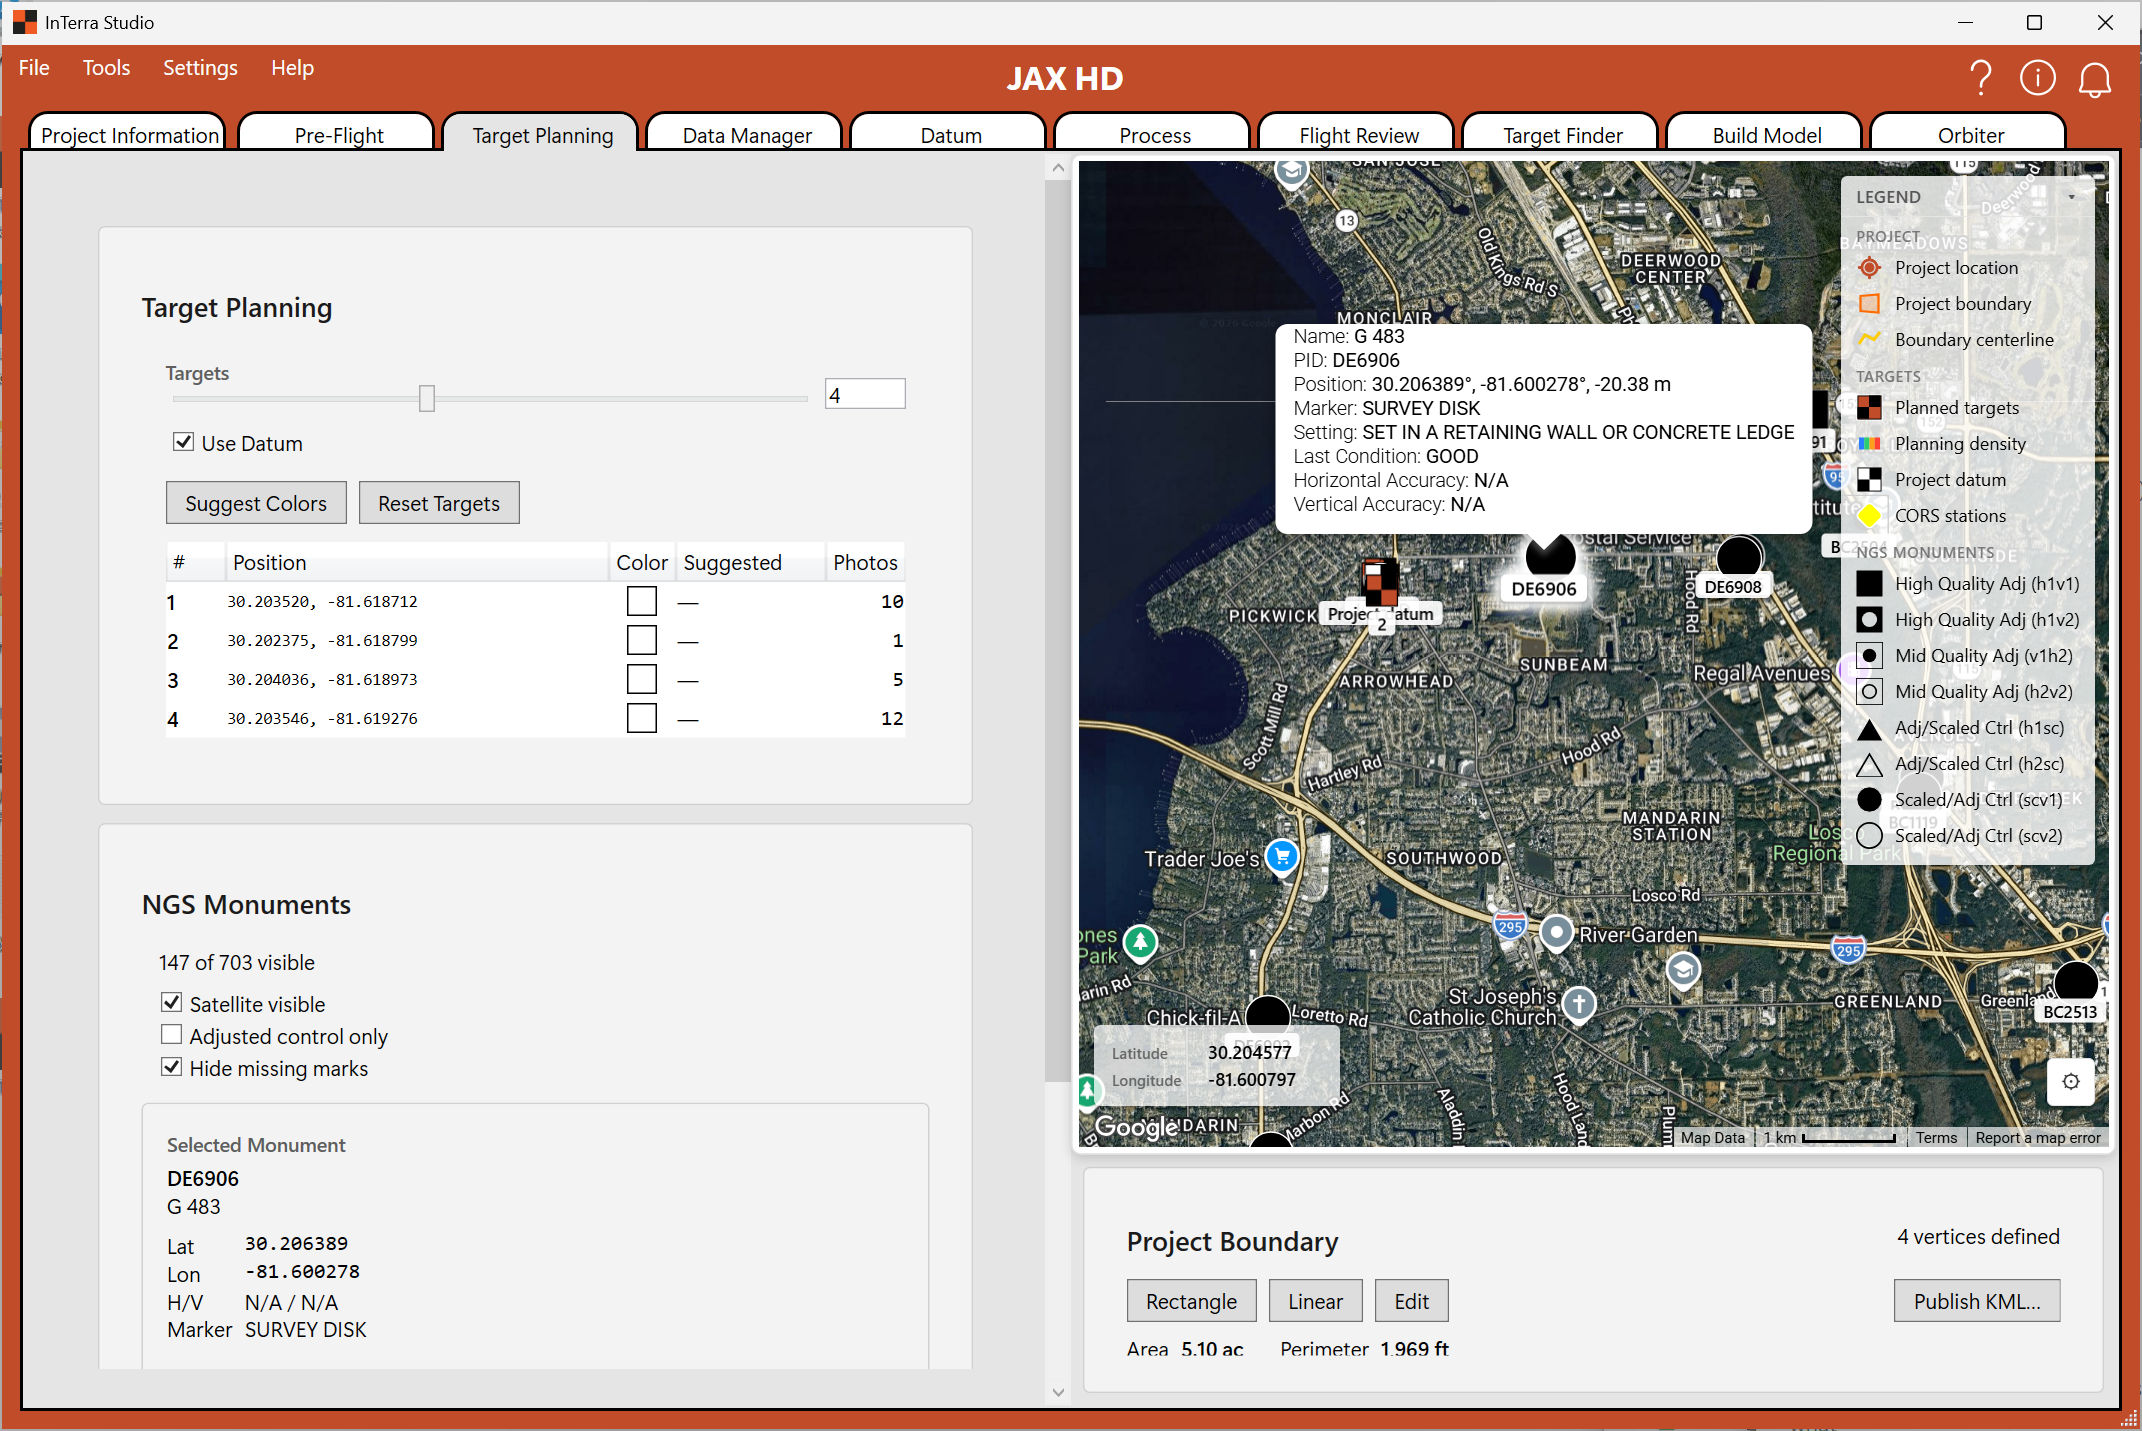2142x1431 pixels.
Task: Click the green park pin near Jones Park
Action: pos(1140,942)
